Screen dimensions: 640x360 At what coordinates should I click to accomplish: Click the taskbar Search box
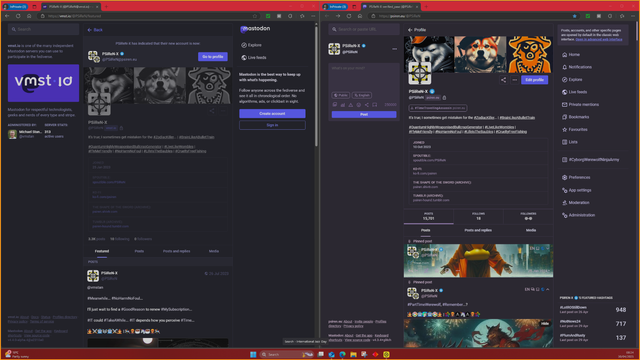click(x=287, y=354)
